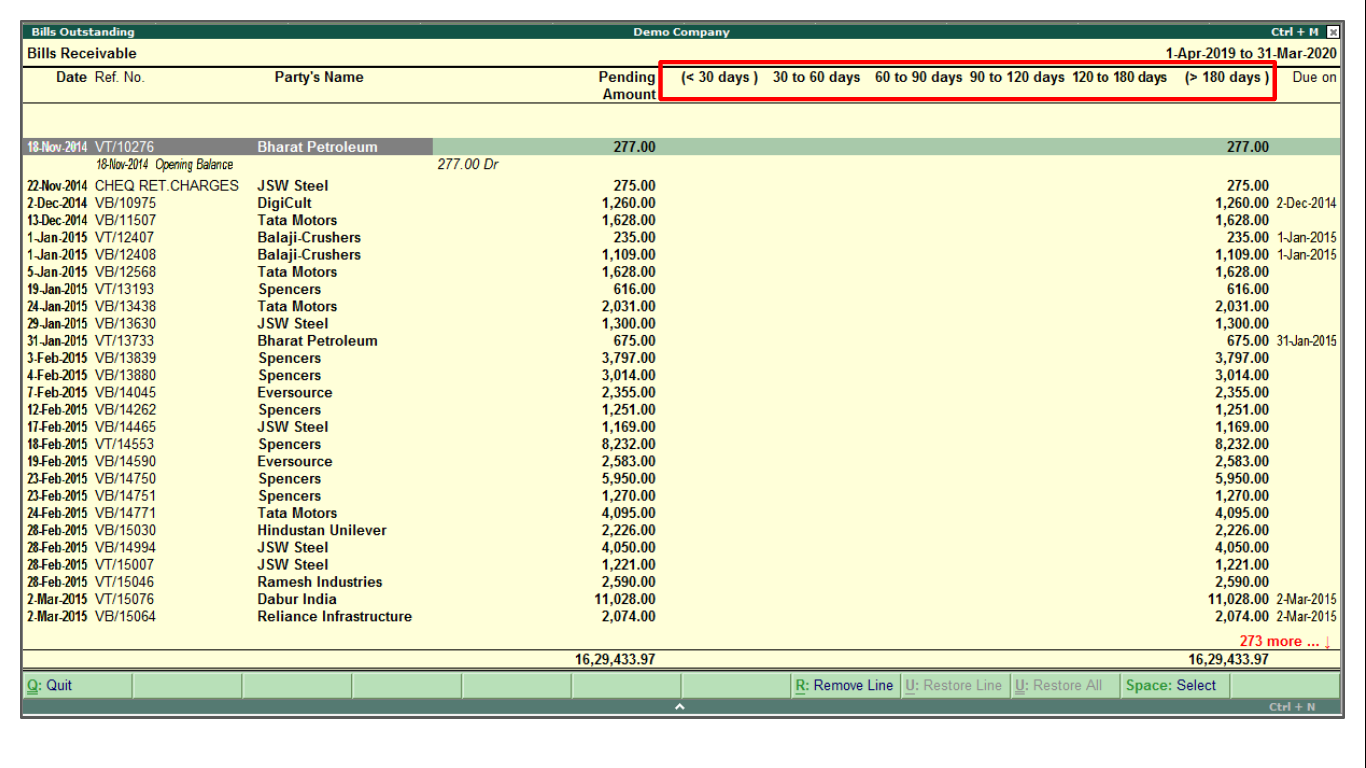
Task: Select the CHEQ RET.CHARGES JSW Steel row
Action: point(681,186)
